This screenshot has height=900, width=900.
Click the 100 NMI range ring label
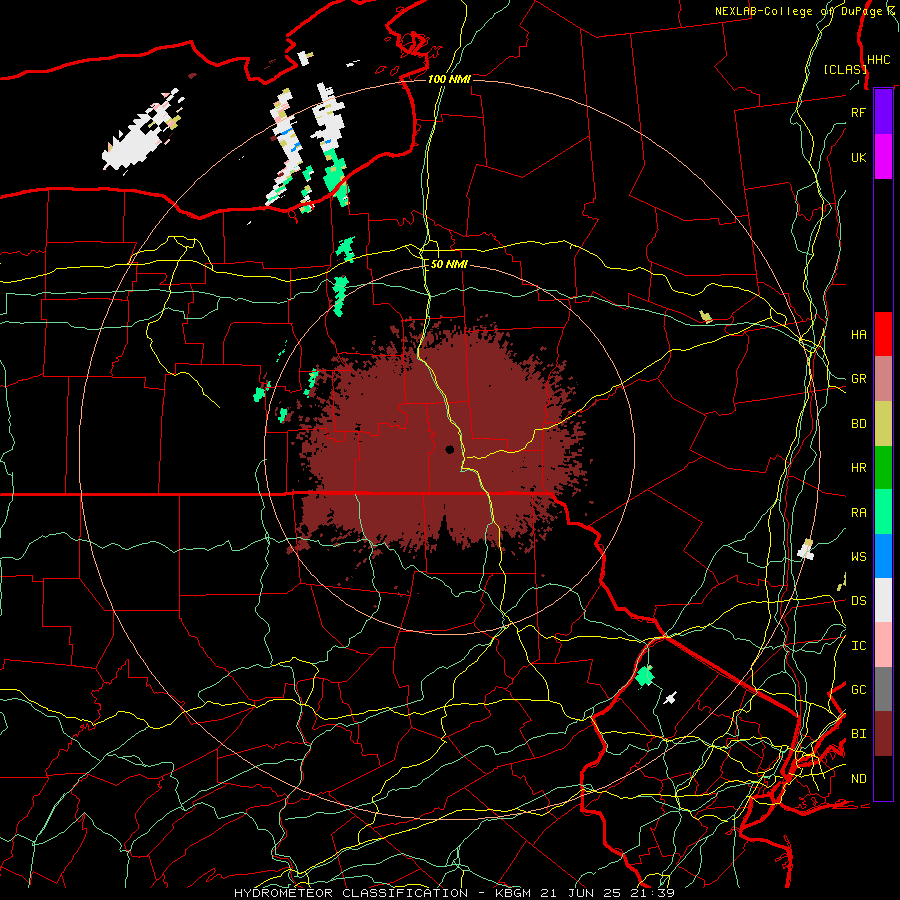pyautogui.click(x=449, y=79)
